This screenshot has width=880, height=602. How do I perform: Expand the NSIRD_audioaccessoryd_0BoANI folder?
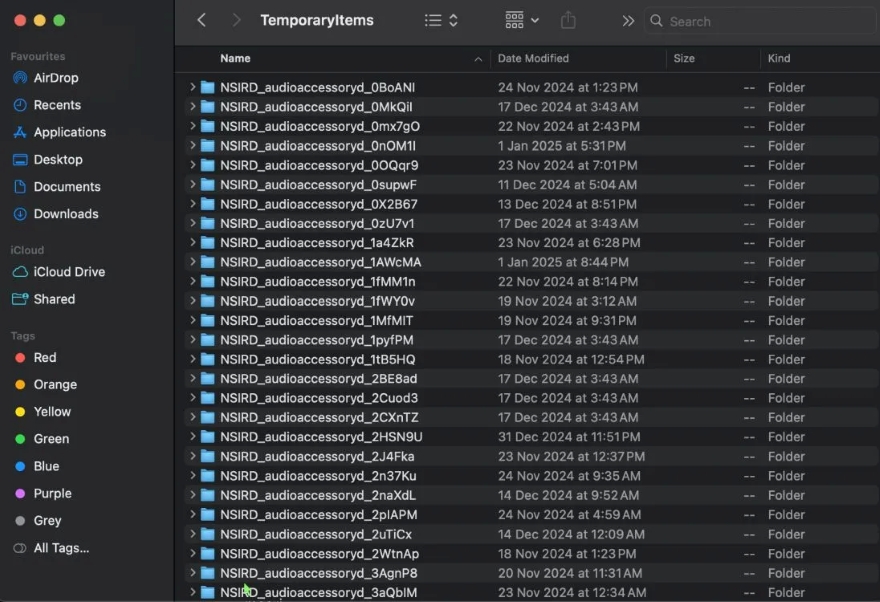(192, 88)
